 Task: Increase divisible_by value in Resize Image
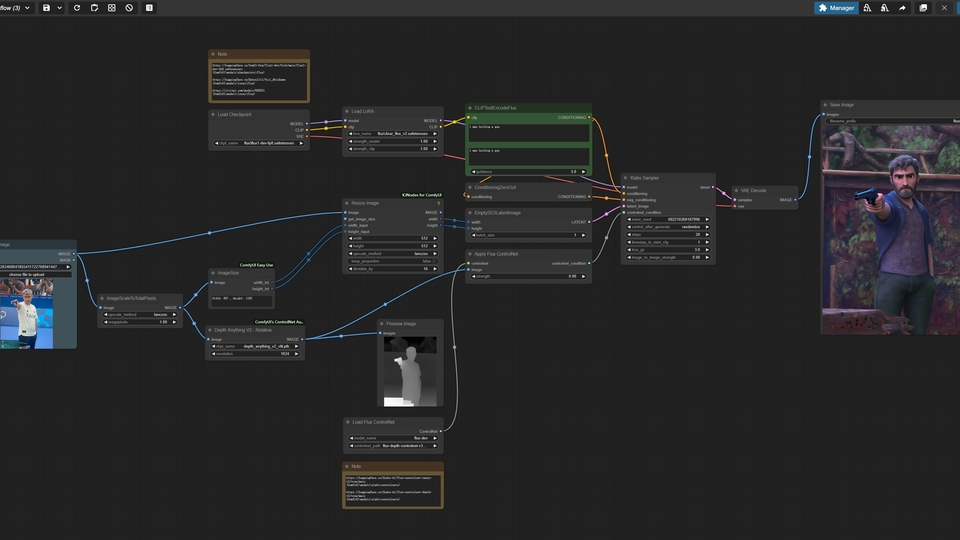pos(435,269)
